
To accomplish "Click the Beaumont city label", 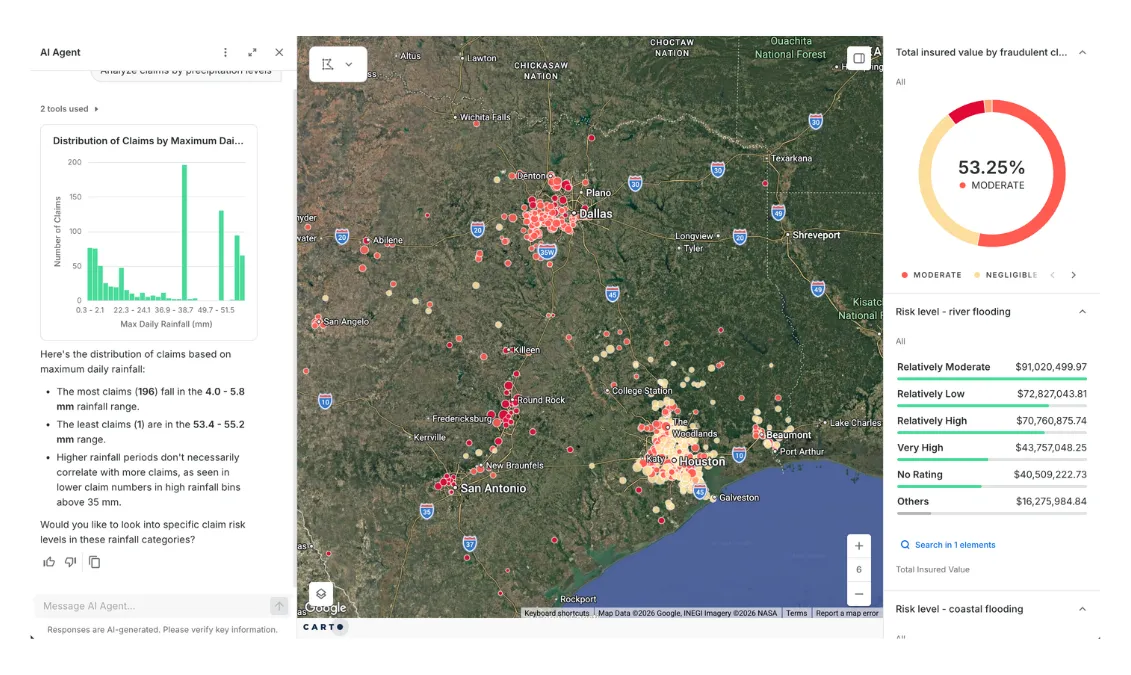I will point(788,435).
